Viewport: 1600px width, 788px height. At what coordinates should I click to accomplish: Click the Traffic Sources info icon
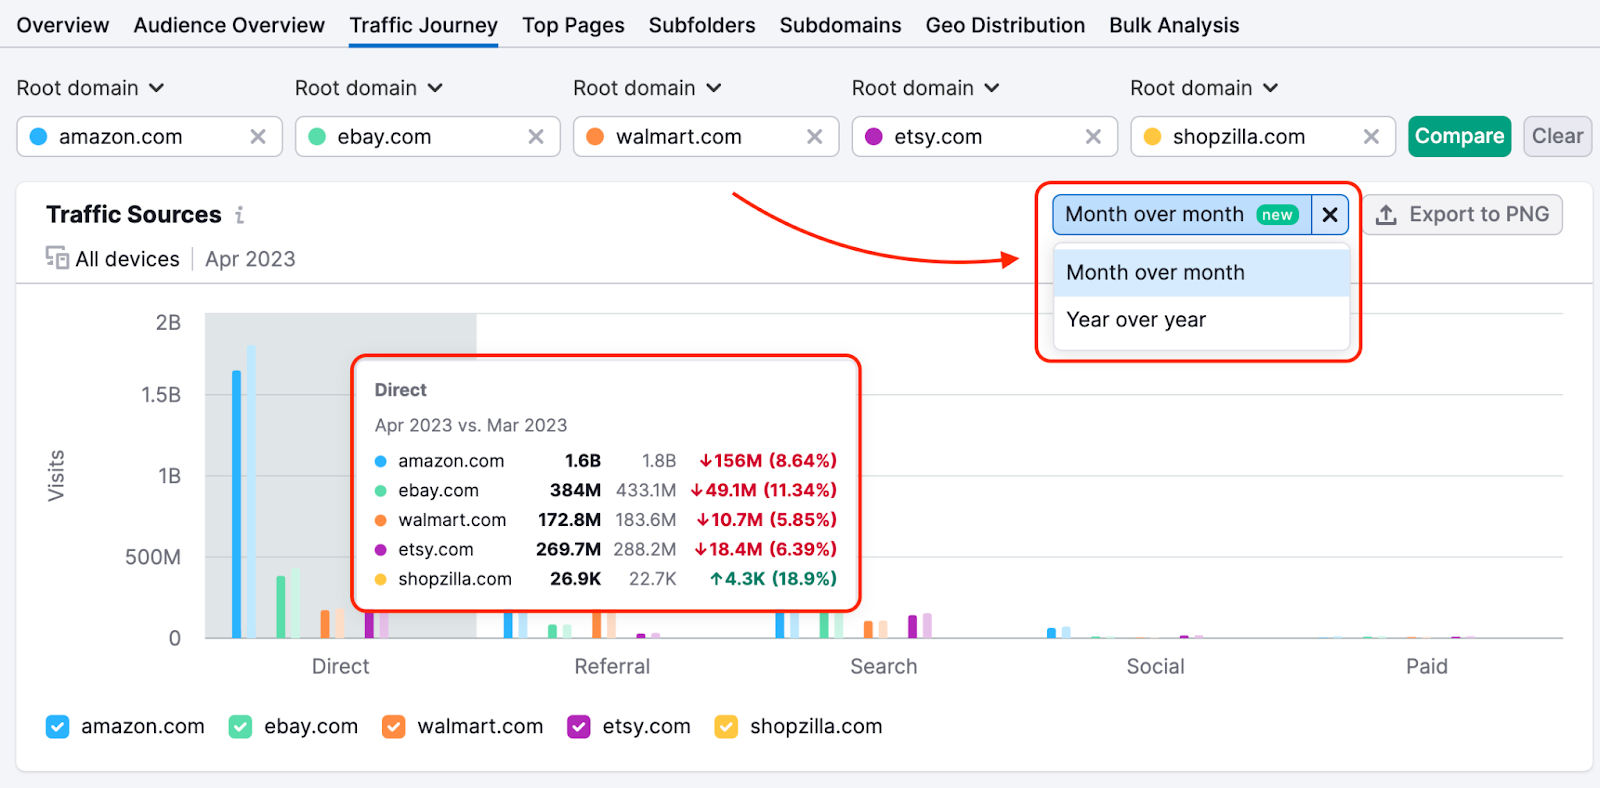coord(239,215)
